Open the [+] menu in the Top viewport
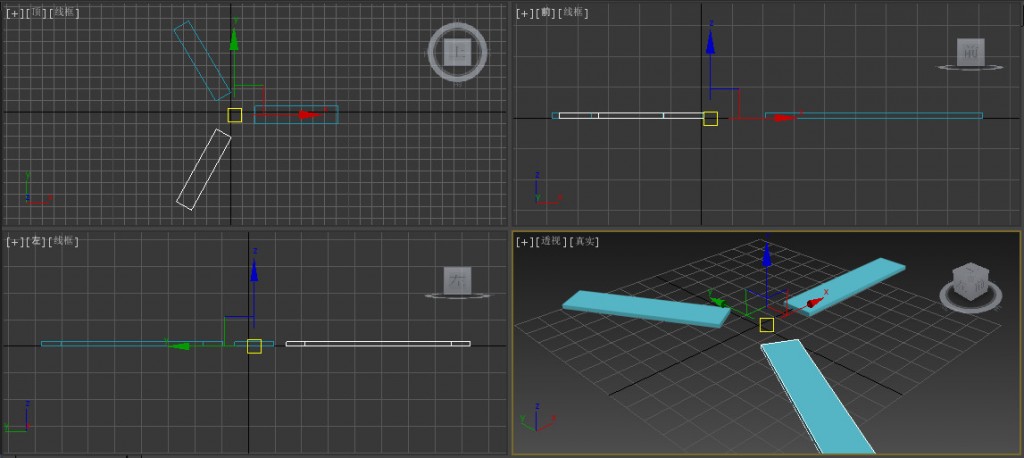 [x=14, y=13]
